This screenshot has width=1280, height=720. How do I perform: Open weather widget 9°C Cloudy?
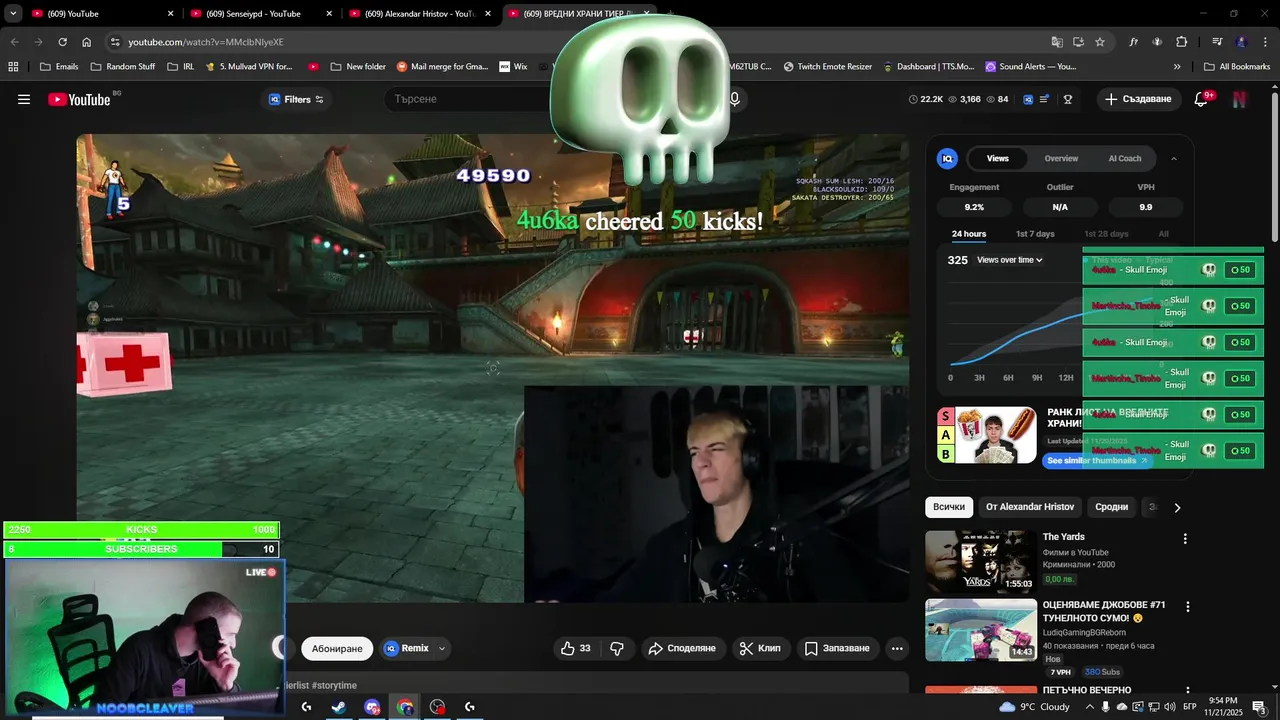pos(1035,707)
